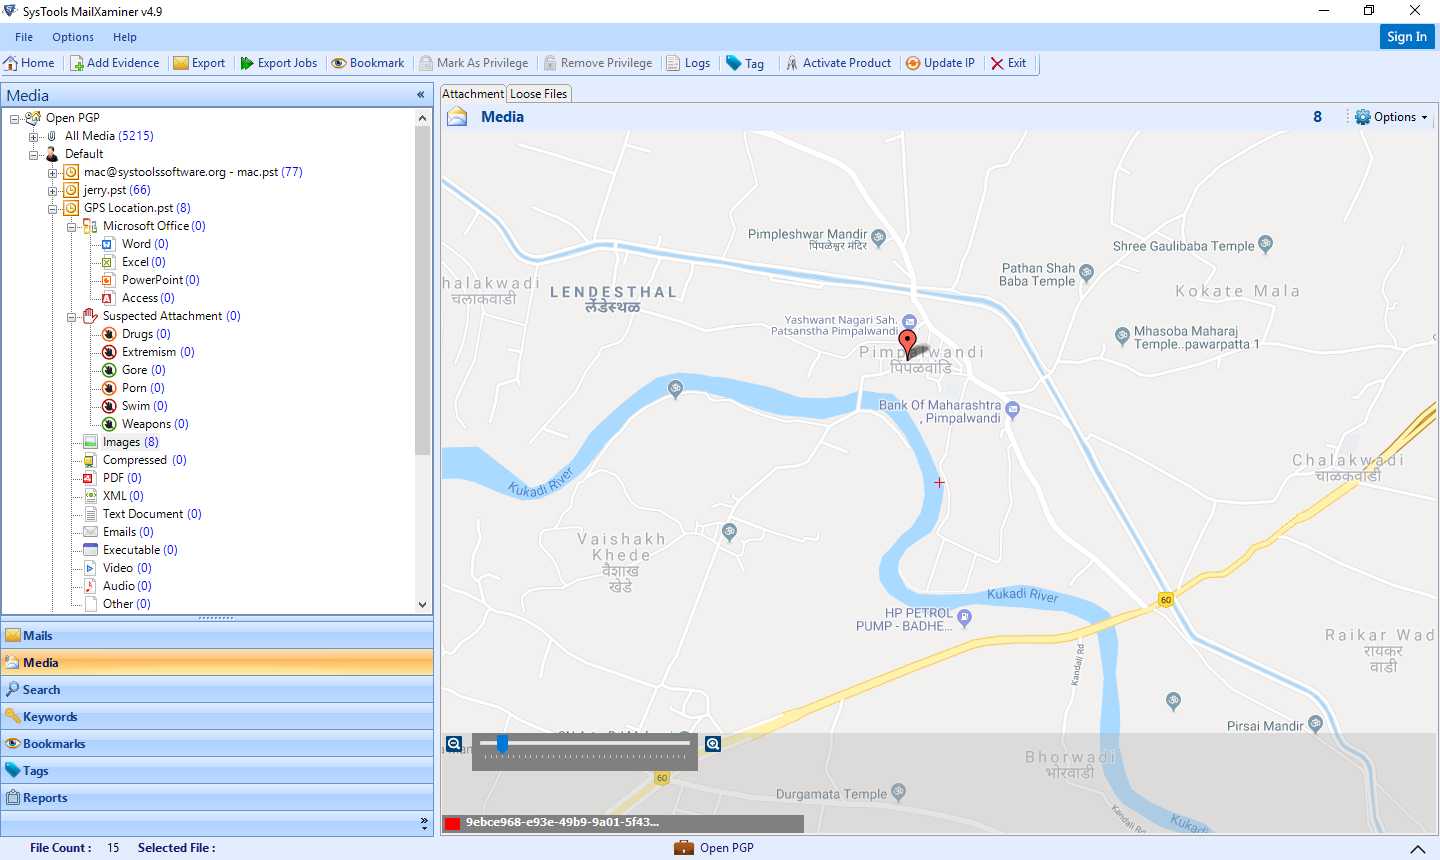The image size is (1440, 860).
Task: Expand the bottom status bar chevron
Action: pos(1417,849)
